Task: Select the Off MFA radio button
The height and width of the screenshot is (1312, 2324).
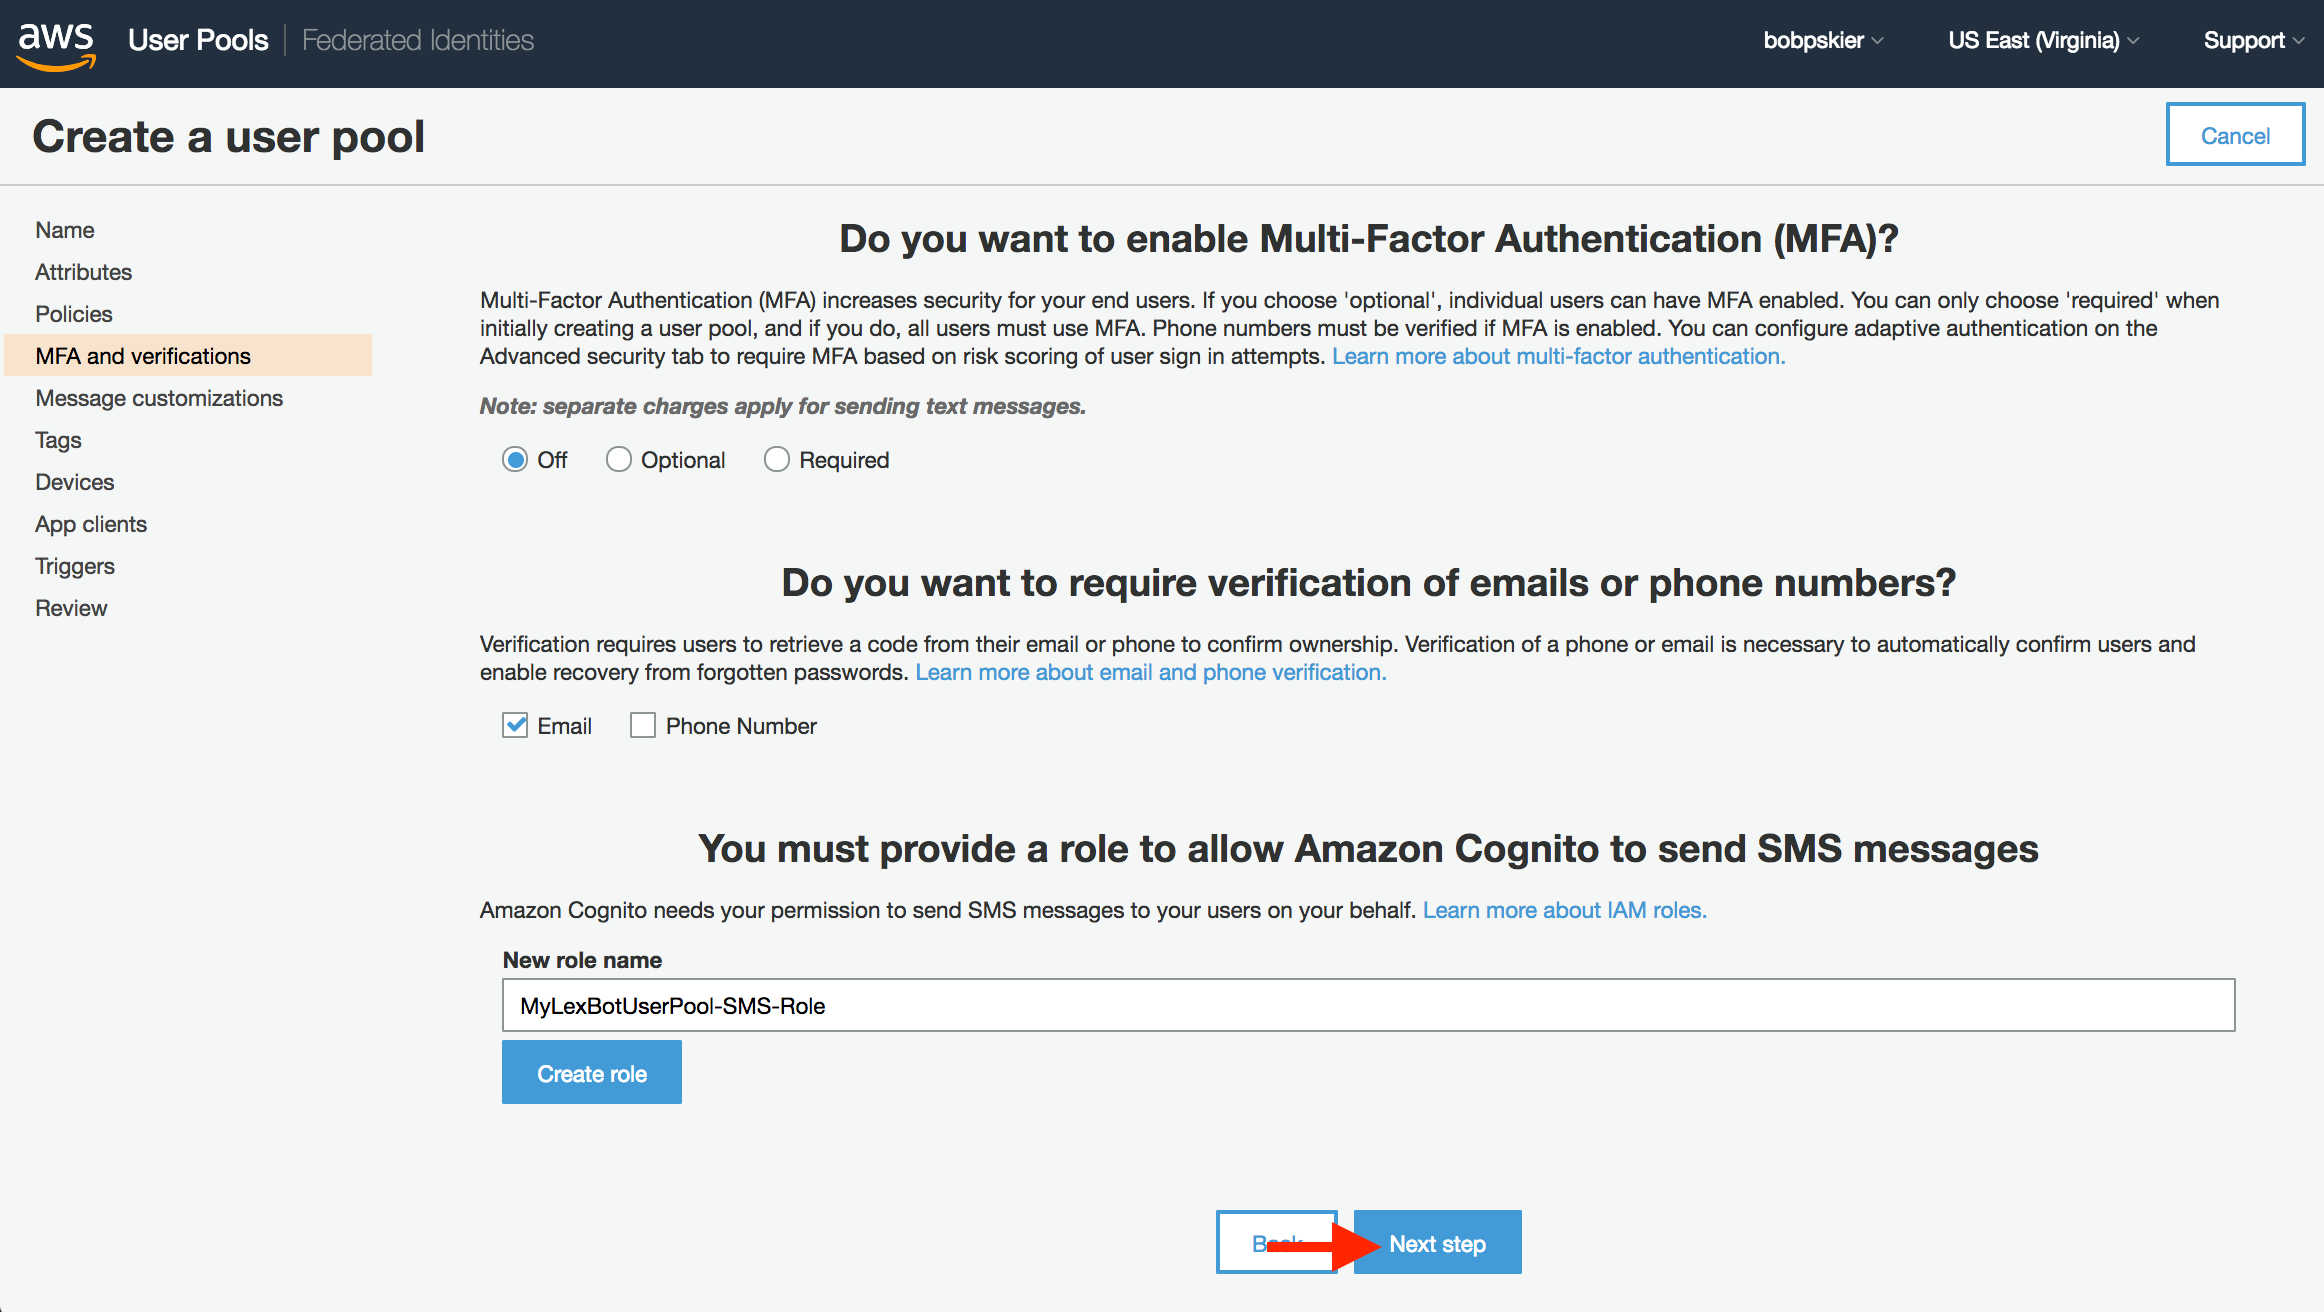Action: 515,460
